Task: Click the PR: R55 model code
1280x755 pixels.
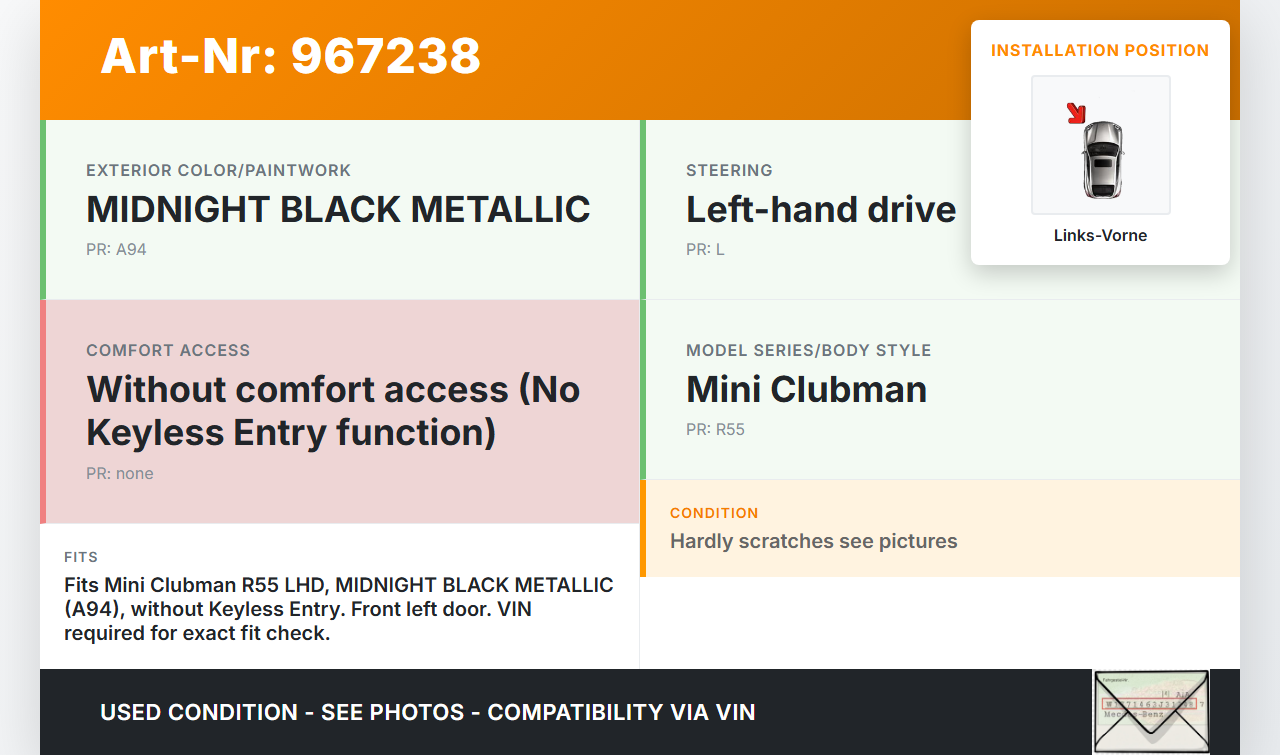Action: pyautogui.click(x=715, y=430)
